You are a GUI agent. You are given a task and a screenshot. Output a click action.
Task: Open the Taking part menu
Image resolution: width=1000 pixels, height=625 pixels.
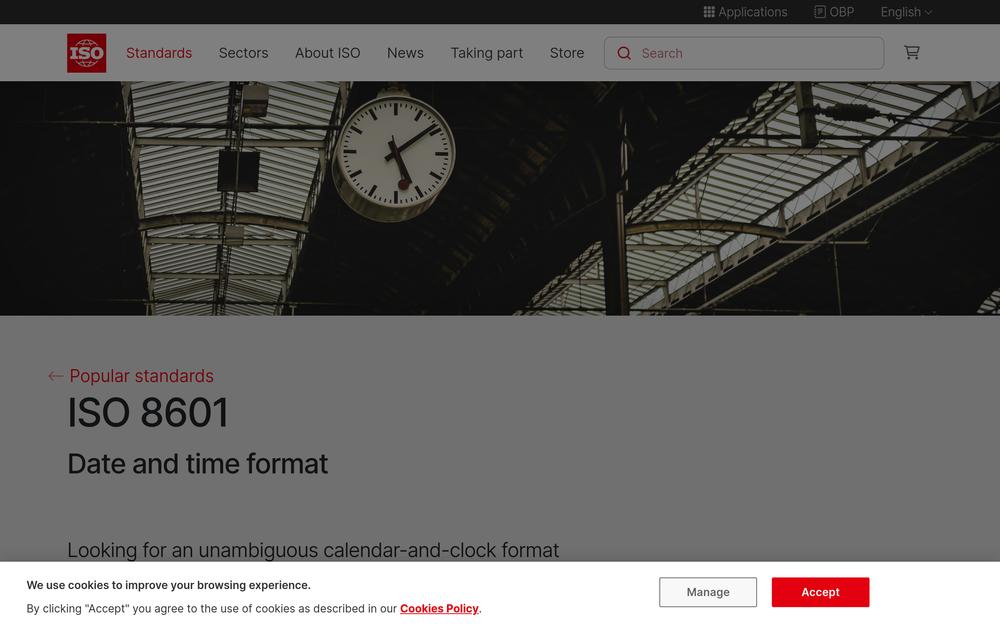click(487, 53)
